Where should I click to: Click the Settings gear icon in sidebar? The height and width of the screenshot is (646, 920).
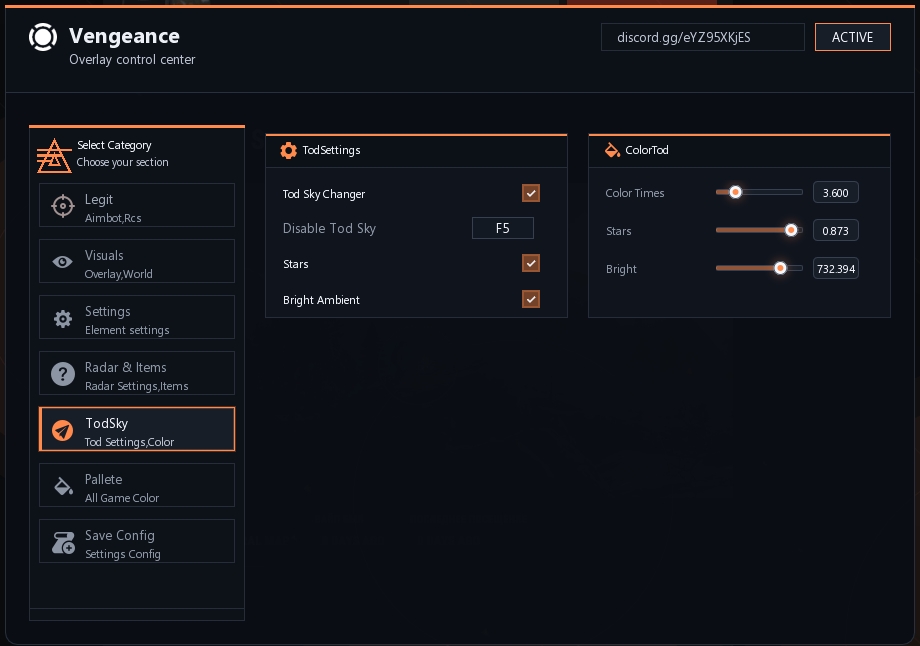coord(63,319)
